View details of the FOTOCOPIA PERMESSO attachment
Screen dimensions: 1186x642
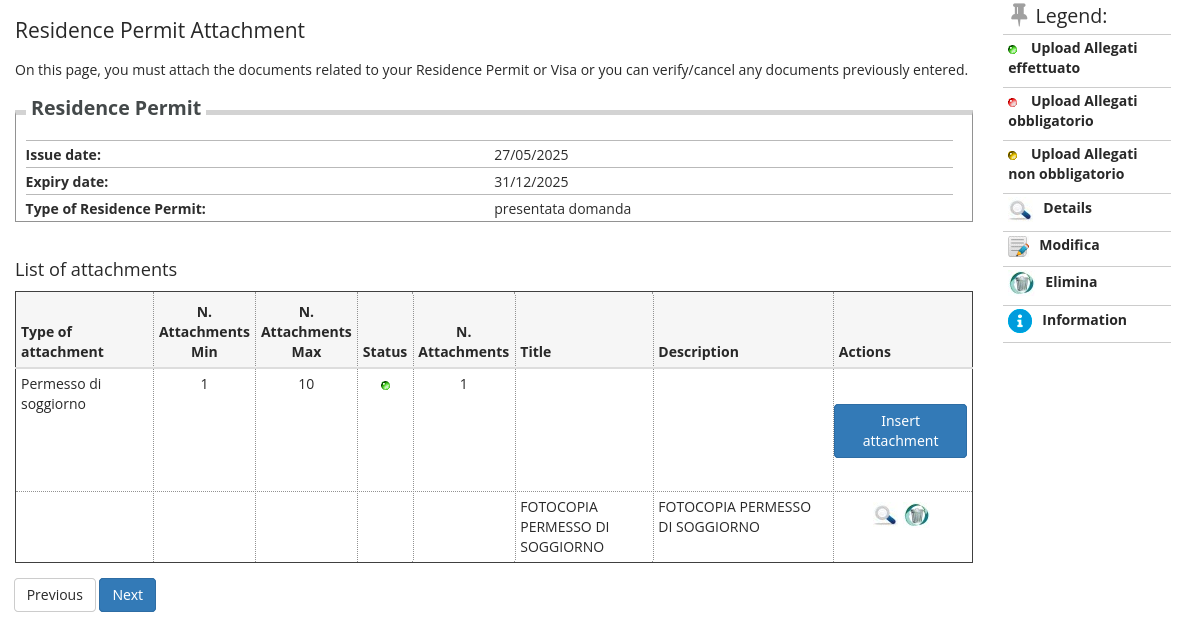[x=884, y=515]
